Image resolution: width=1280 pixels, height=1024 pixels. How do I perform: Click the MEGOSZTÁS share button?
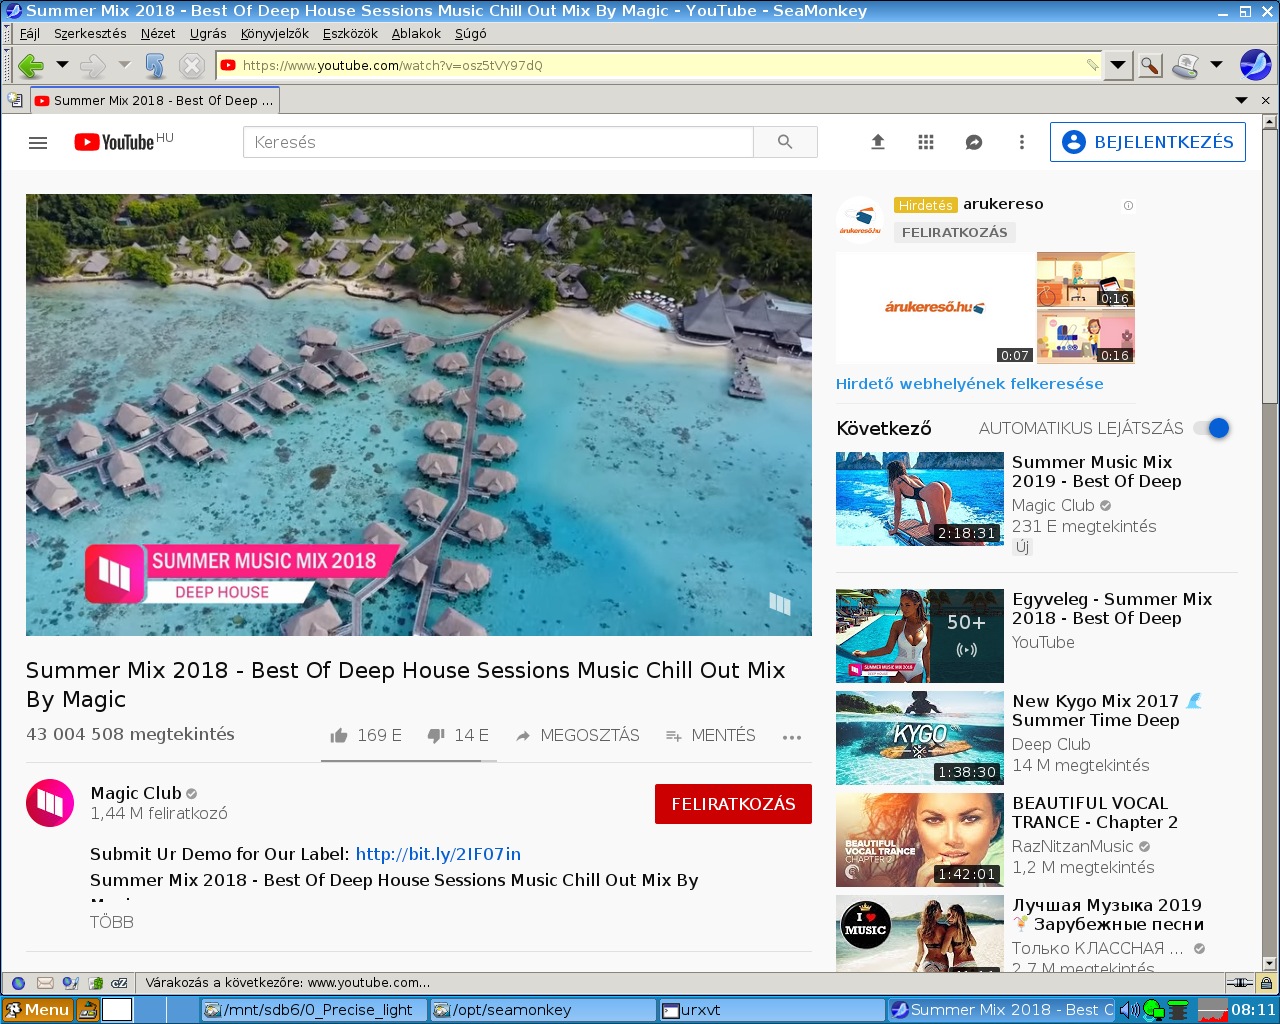tap(577, 736)
